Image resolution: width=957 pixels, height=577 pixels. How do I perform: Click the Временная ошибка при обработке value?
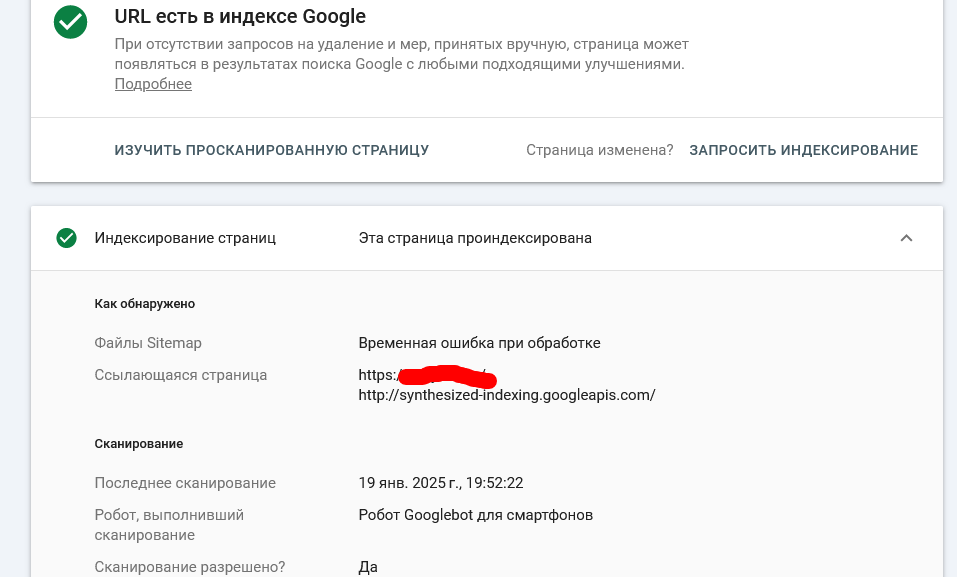pyautogui.click(x=479, y=343)
